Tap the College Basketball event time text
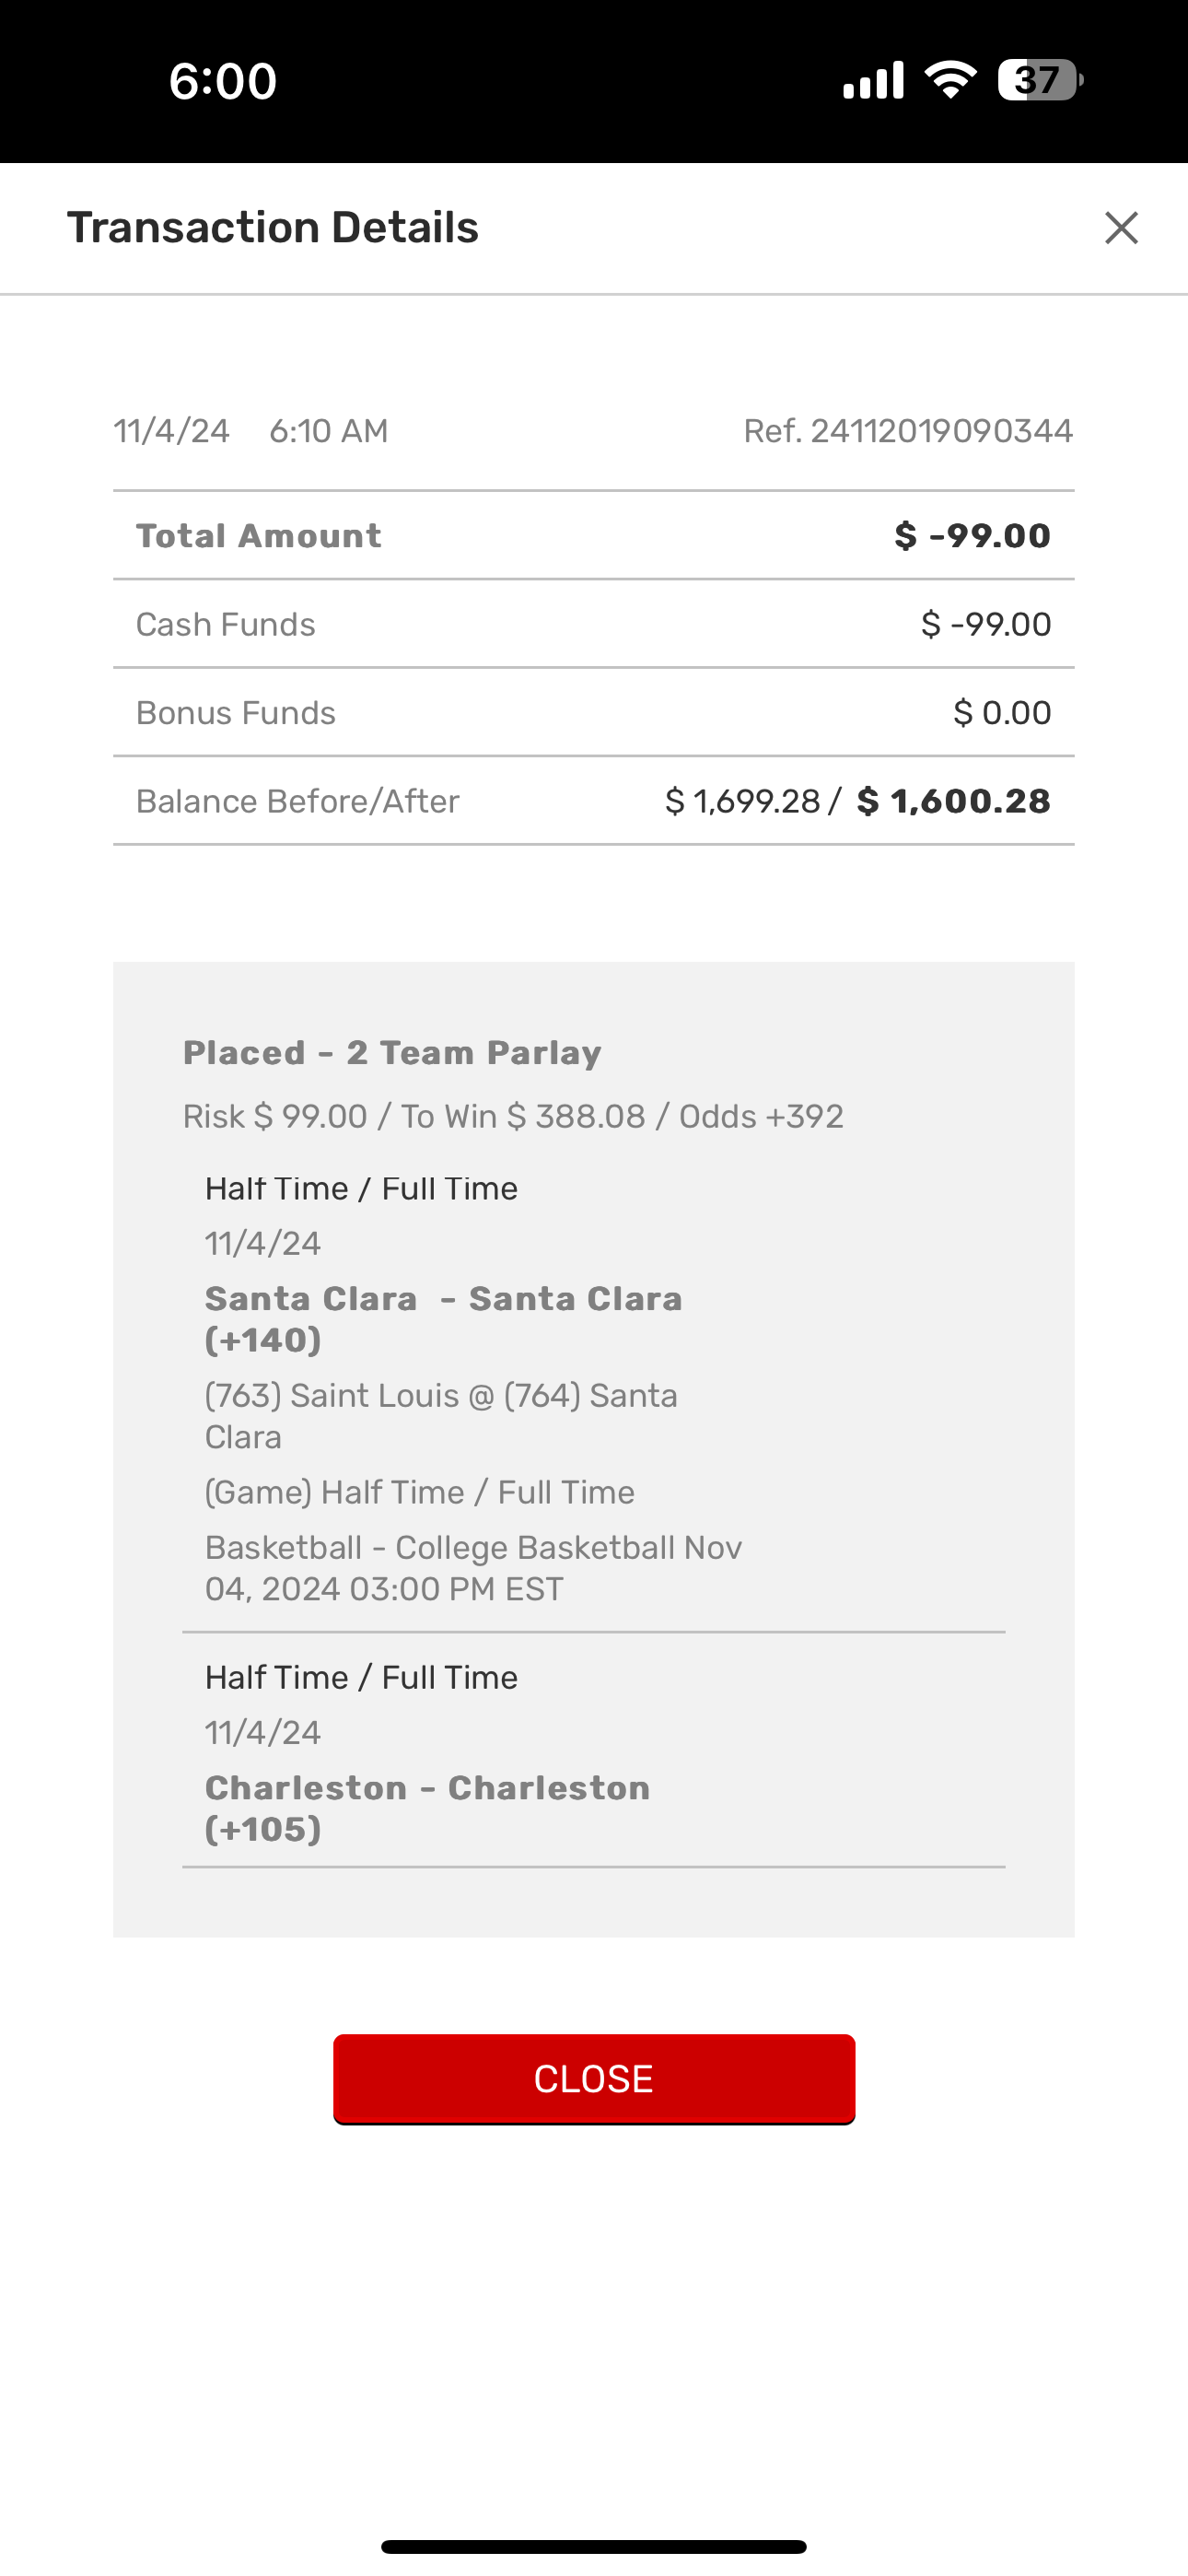The width and height of the screenshot is (1188, 2576). (473, 1567)
